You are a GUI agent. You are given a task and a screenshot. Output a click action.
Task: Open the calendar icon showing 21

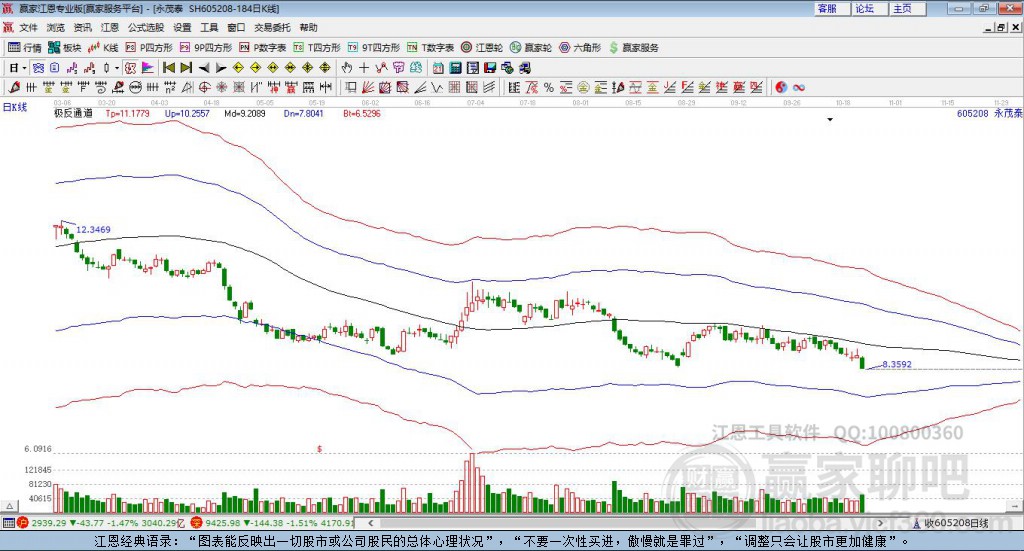[x=438, y=67]
